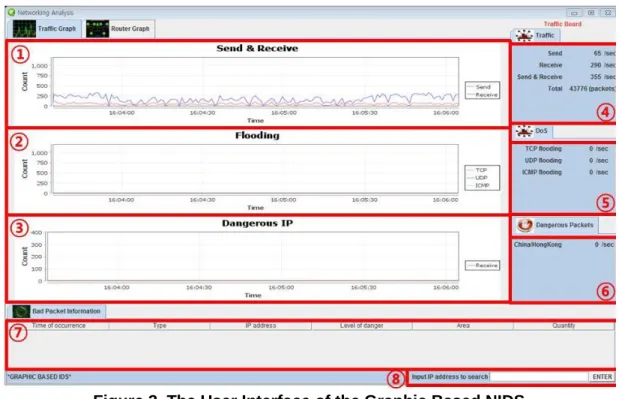Image resolution: width=619 pixels, height=399 pixels.
Task: Click the ENTER search button
Action: (602, 377)
